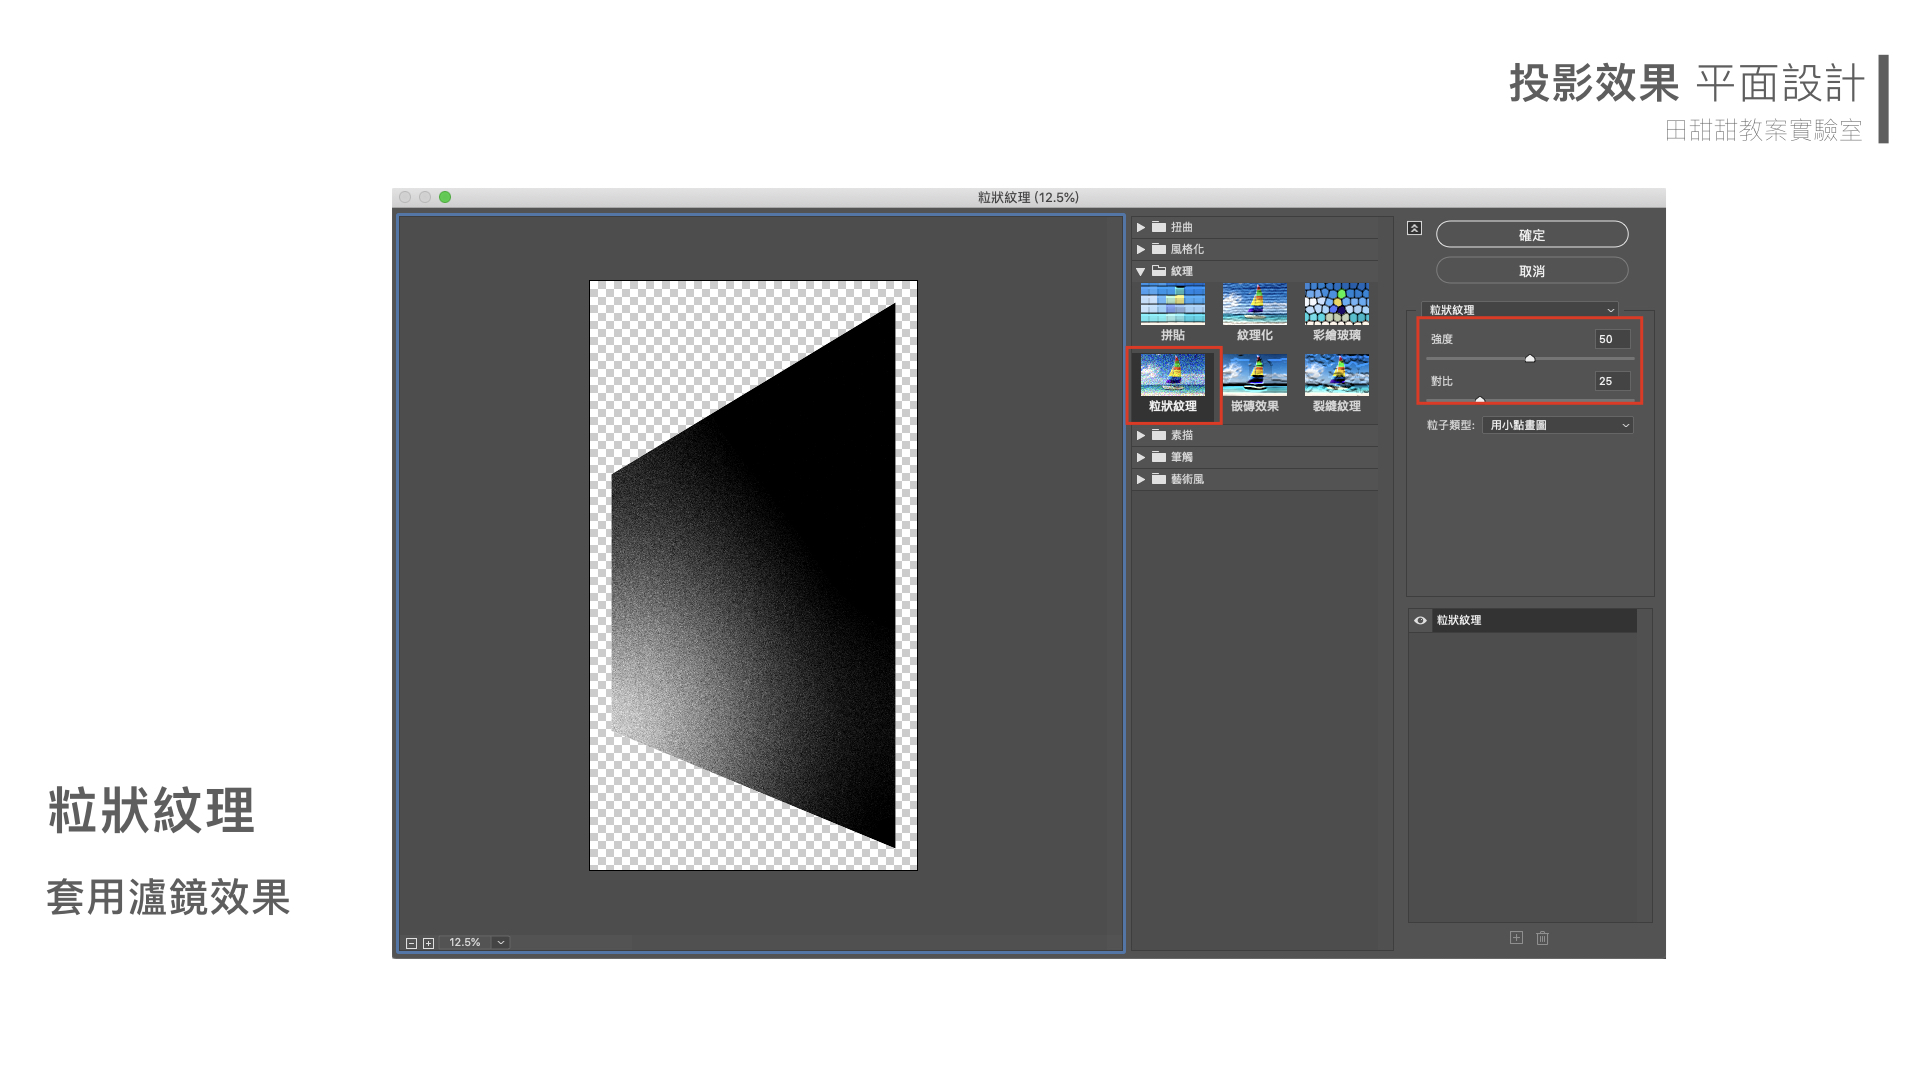Viewport: 1920px width, 1080px height.
Task: Click the delete effect layer trash icon
Action: point(1542,938)
